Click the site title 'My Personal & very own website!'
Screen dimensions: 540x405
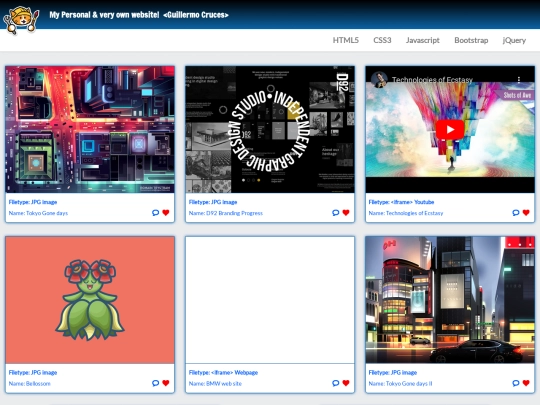104,15
